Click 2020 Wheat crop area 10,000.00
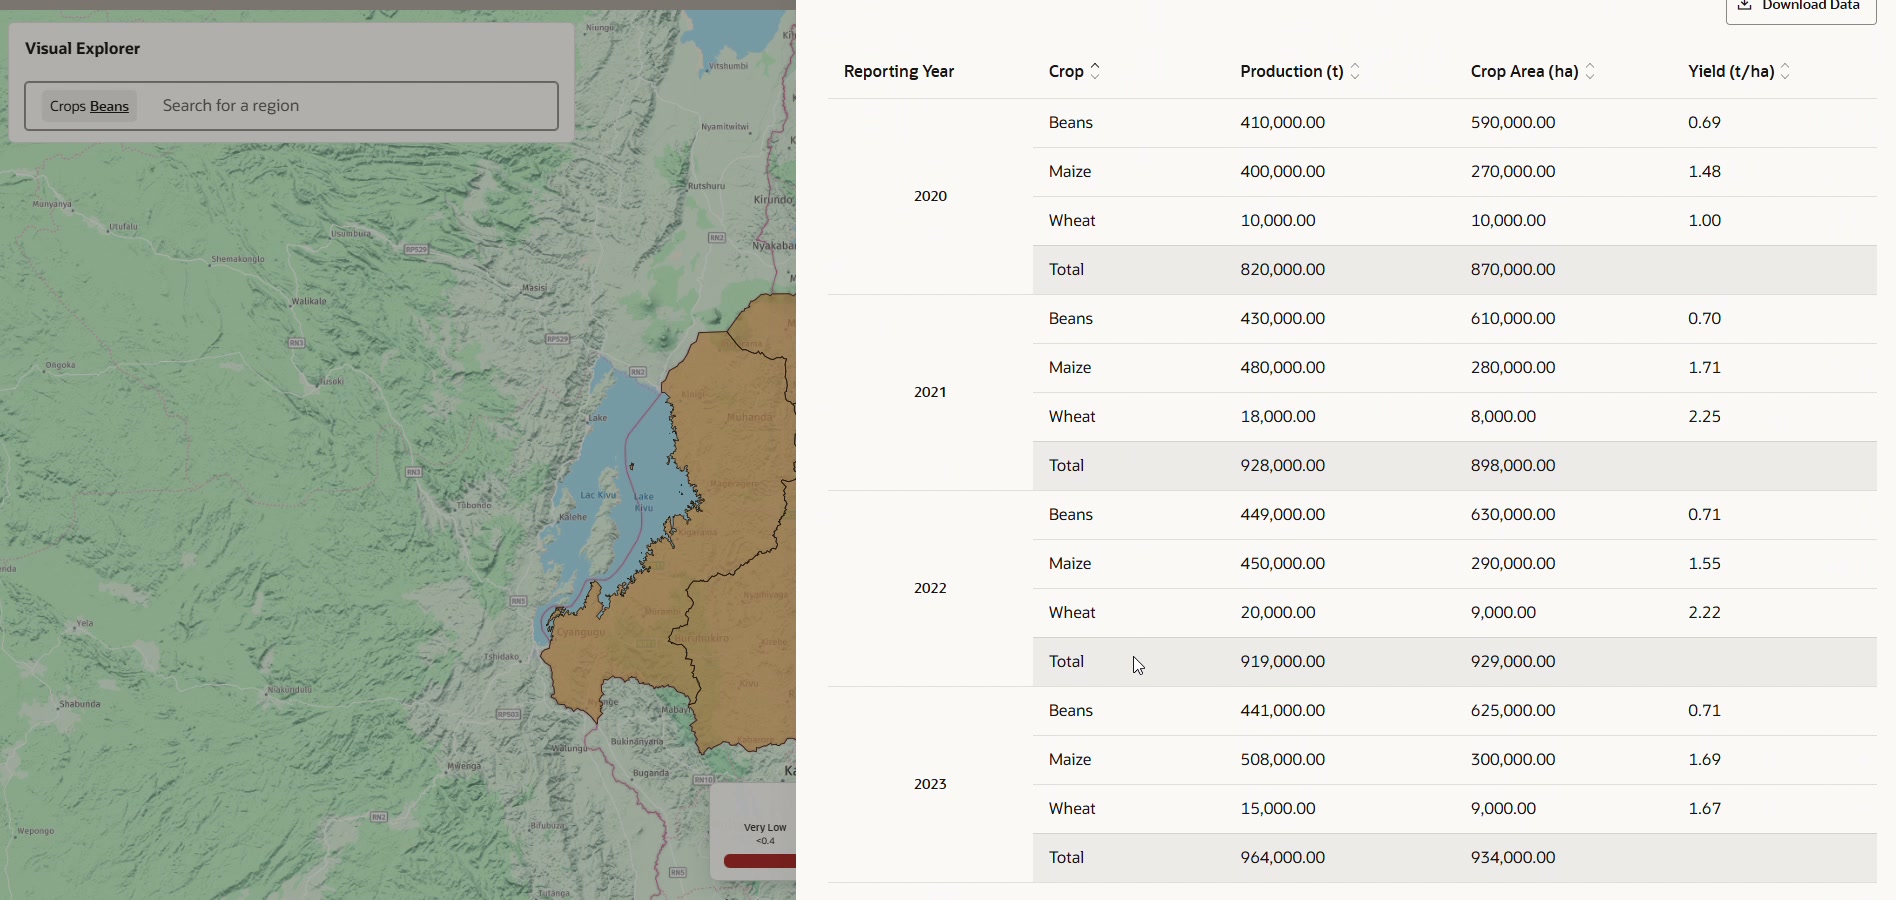Viewport: 1896px width, 900px height. click(x=1508, y=221)
